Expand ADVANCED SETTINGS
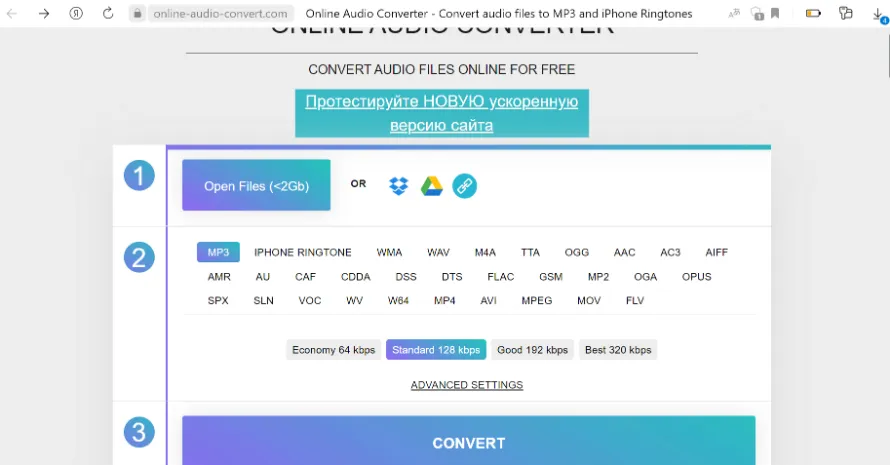 click(x=467, y=384)
